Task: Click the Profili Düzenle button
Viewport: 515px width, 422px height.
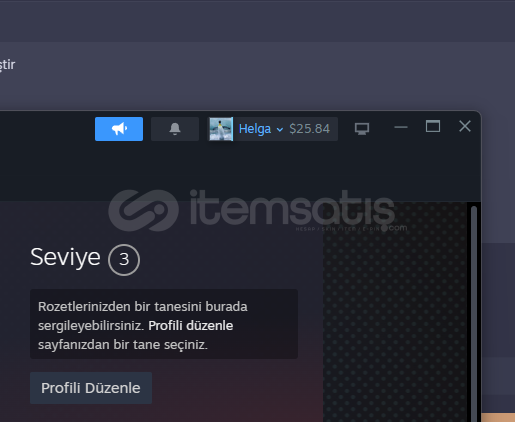Action: tap(91, 388)
